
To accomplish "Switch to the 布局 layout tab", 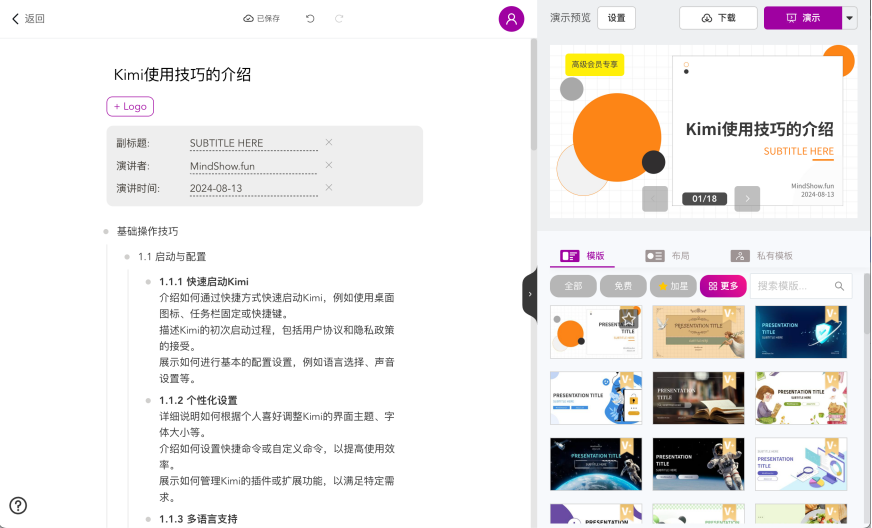I will 667,256.
